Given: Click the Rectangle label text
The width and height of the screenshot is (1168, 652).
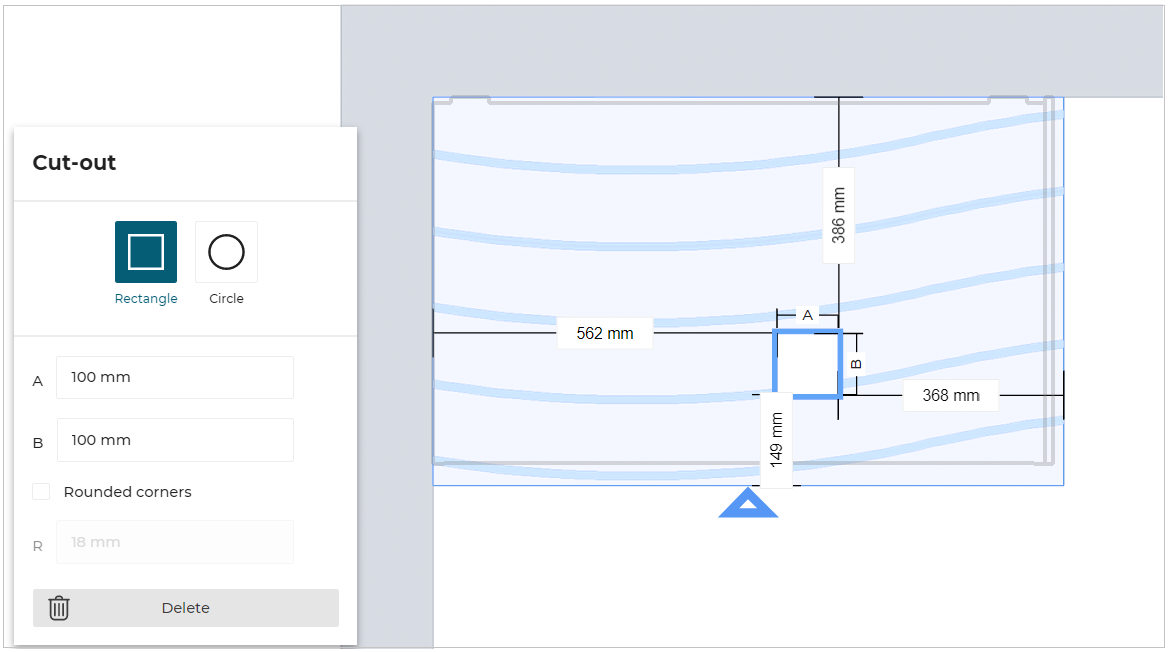Looking at the screenshot, I should point(146,299).
